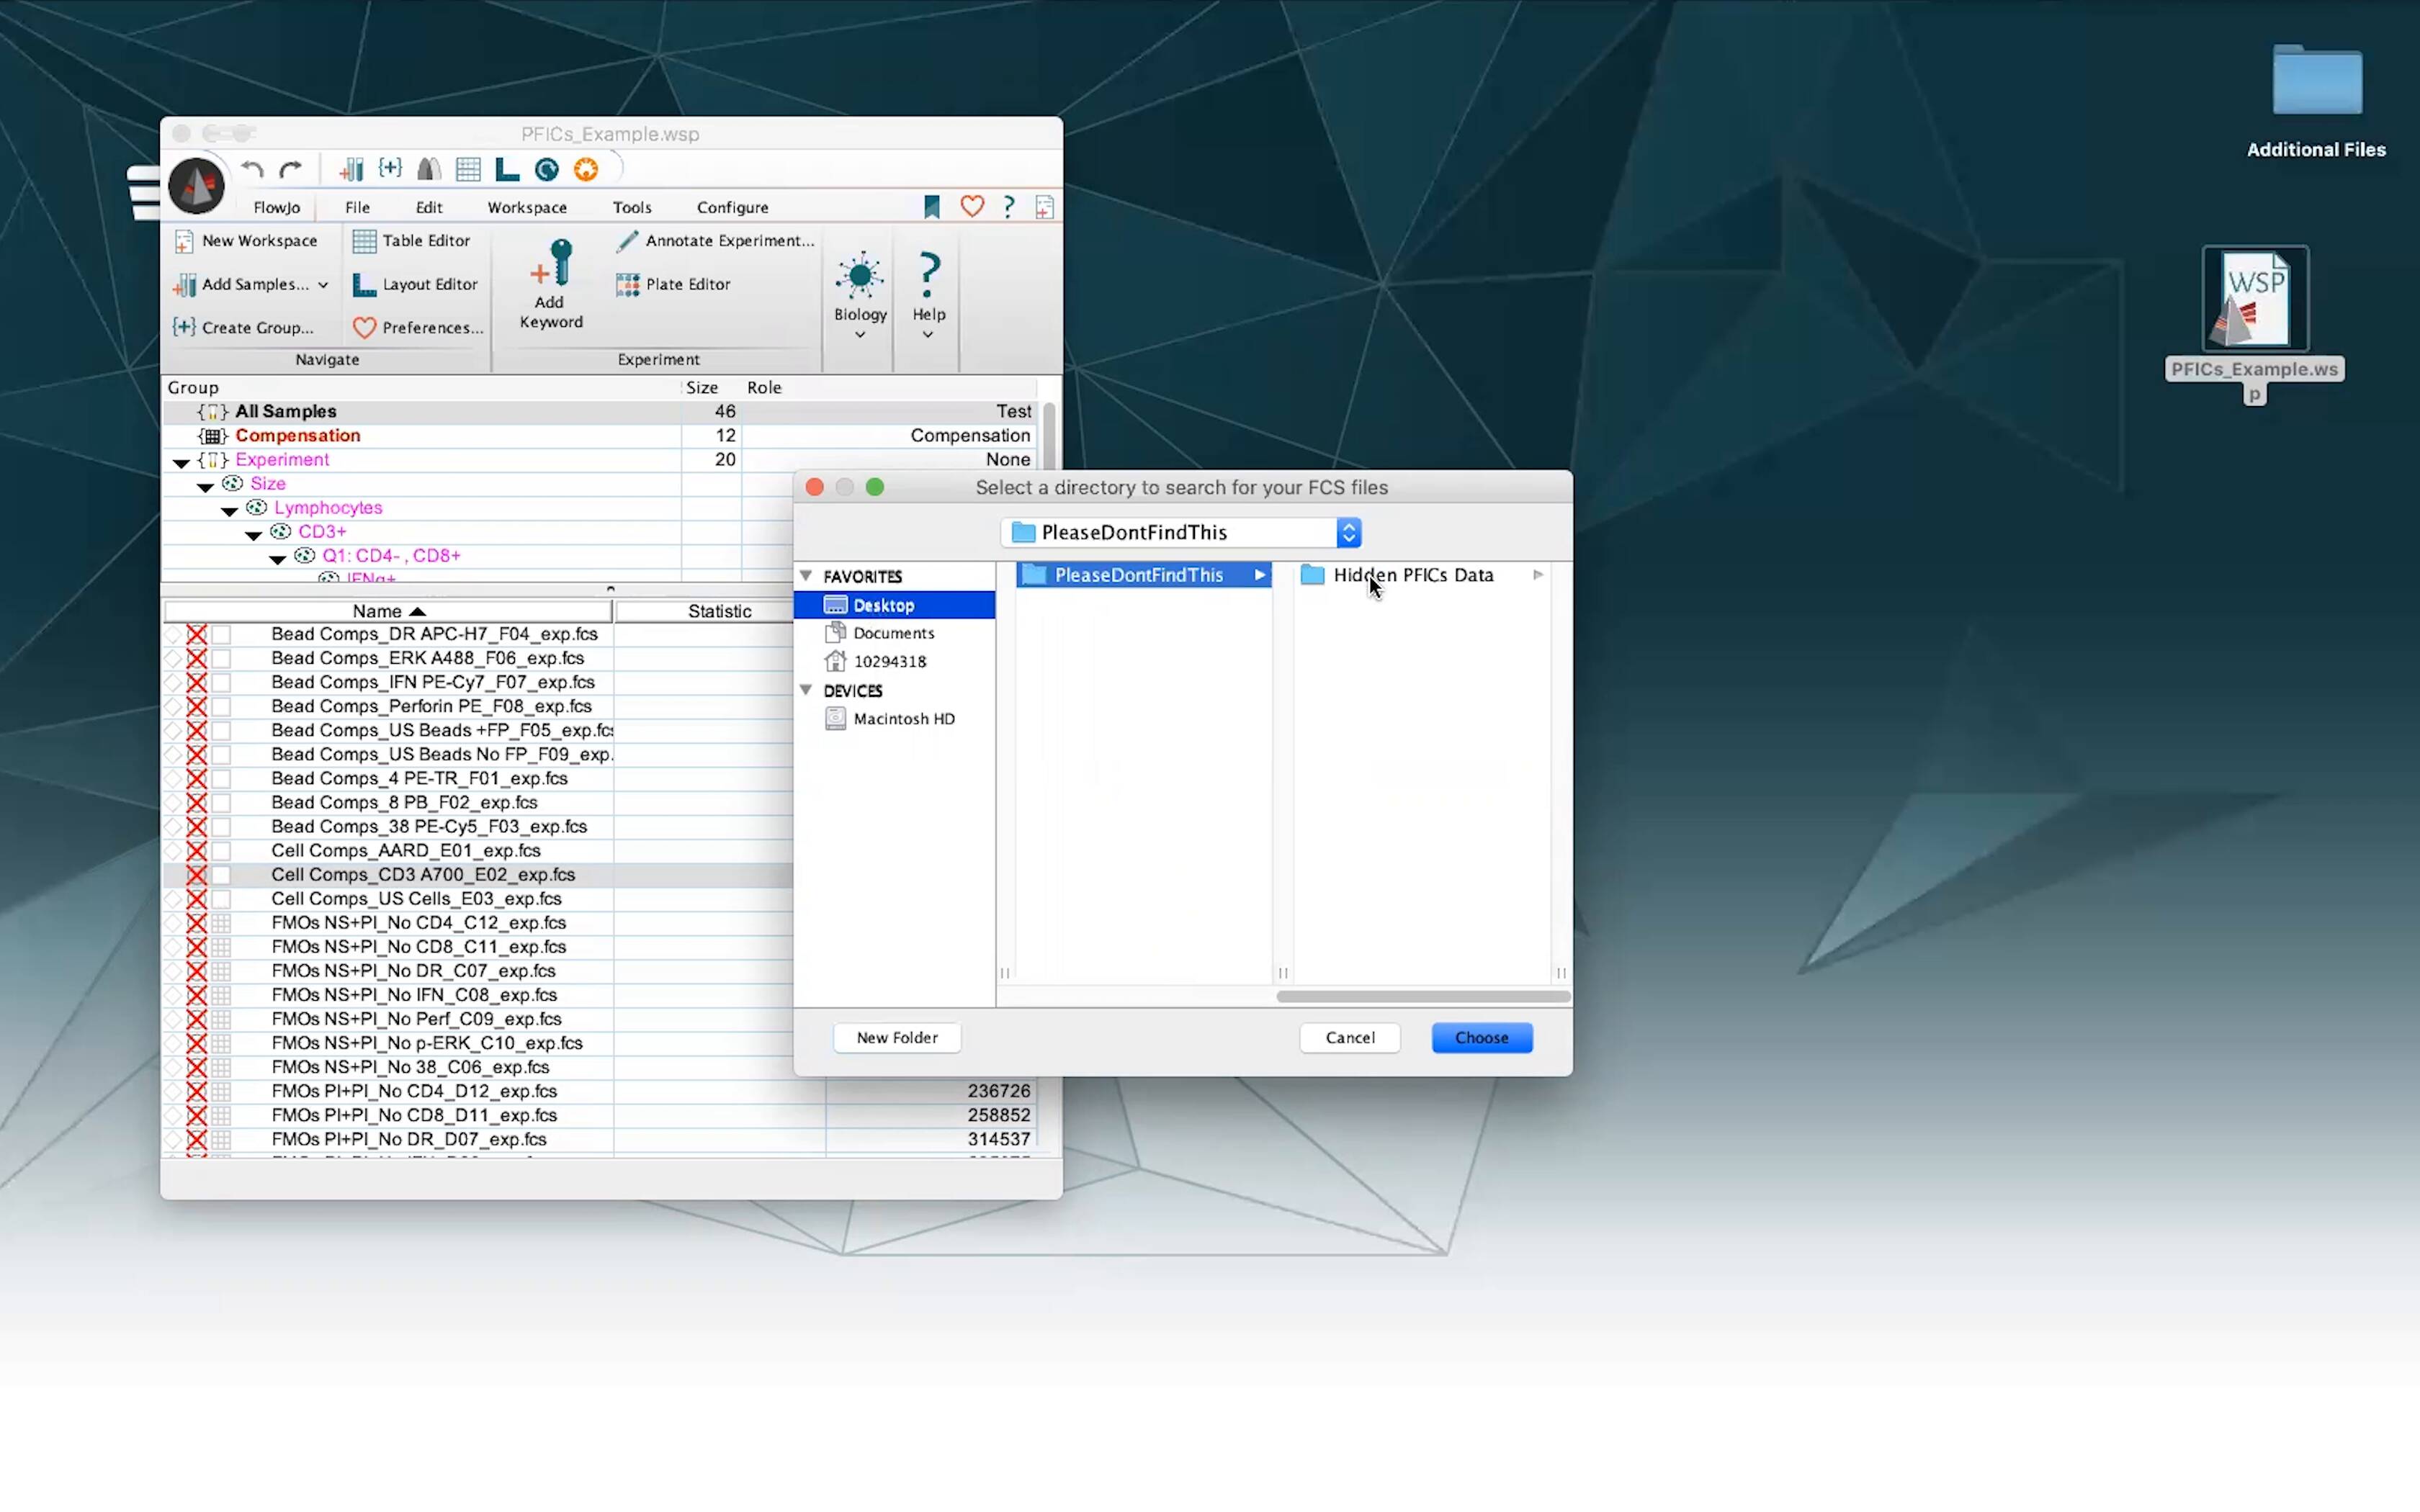Click the compensation peaks icon in the quick toolbar

[429, 170]
